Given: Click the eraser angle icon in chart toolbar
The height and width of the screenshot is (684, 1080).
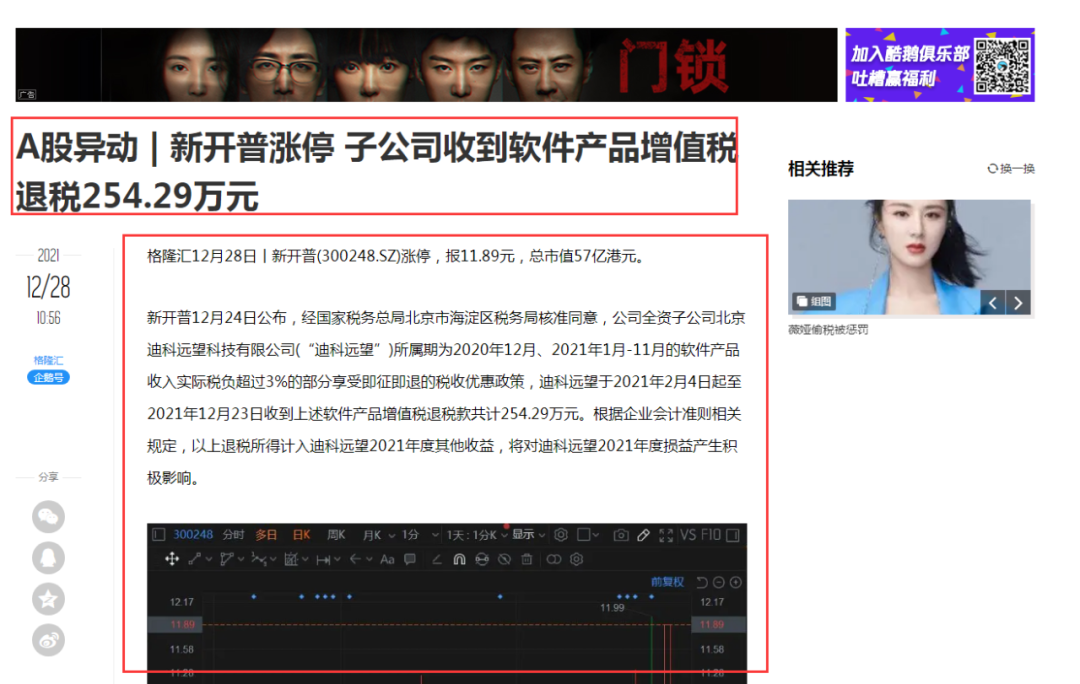Looking at the screenshot, I should click(x=437, y=559).
